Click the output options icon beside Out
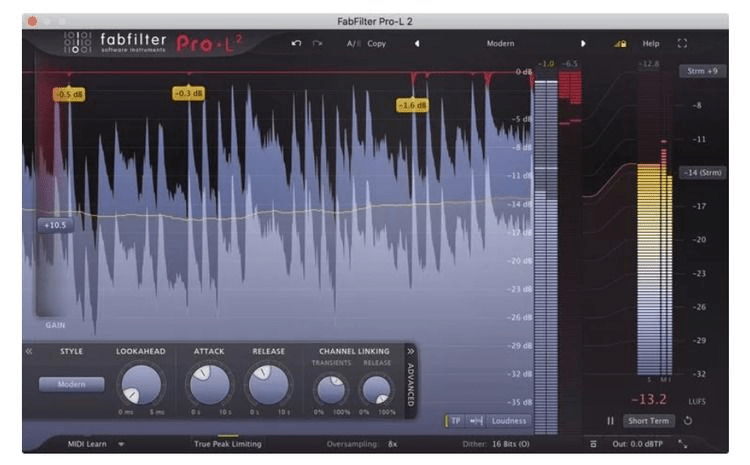The height and width of the screenshot is (465, 750). pos(594,444)
